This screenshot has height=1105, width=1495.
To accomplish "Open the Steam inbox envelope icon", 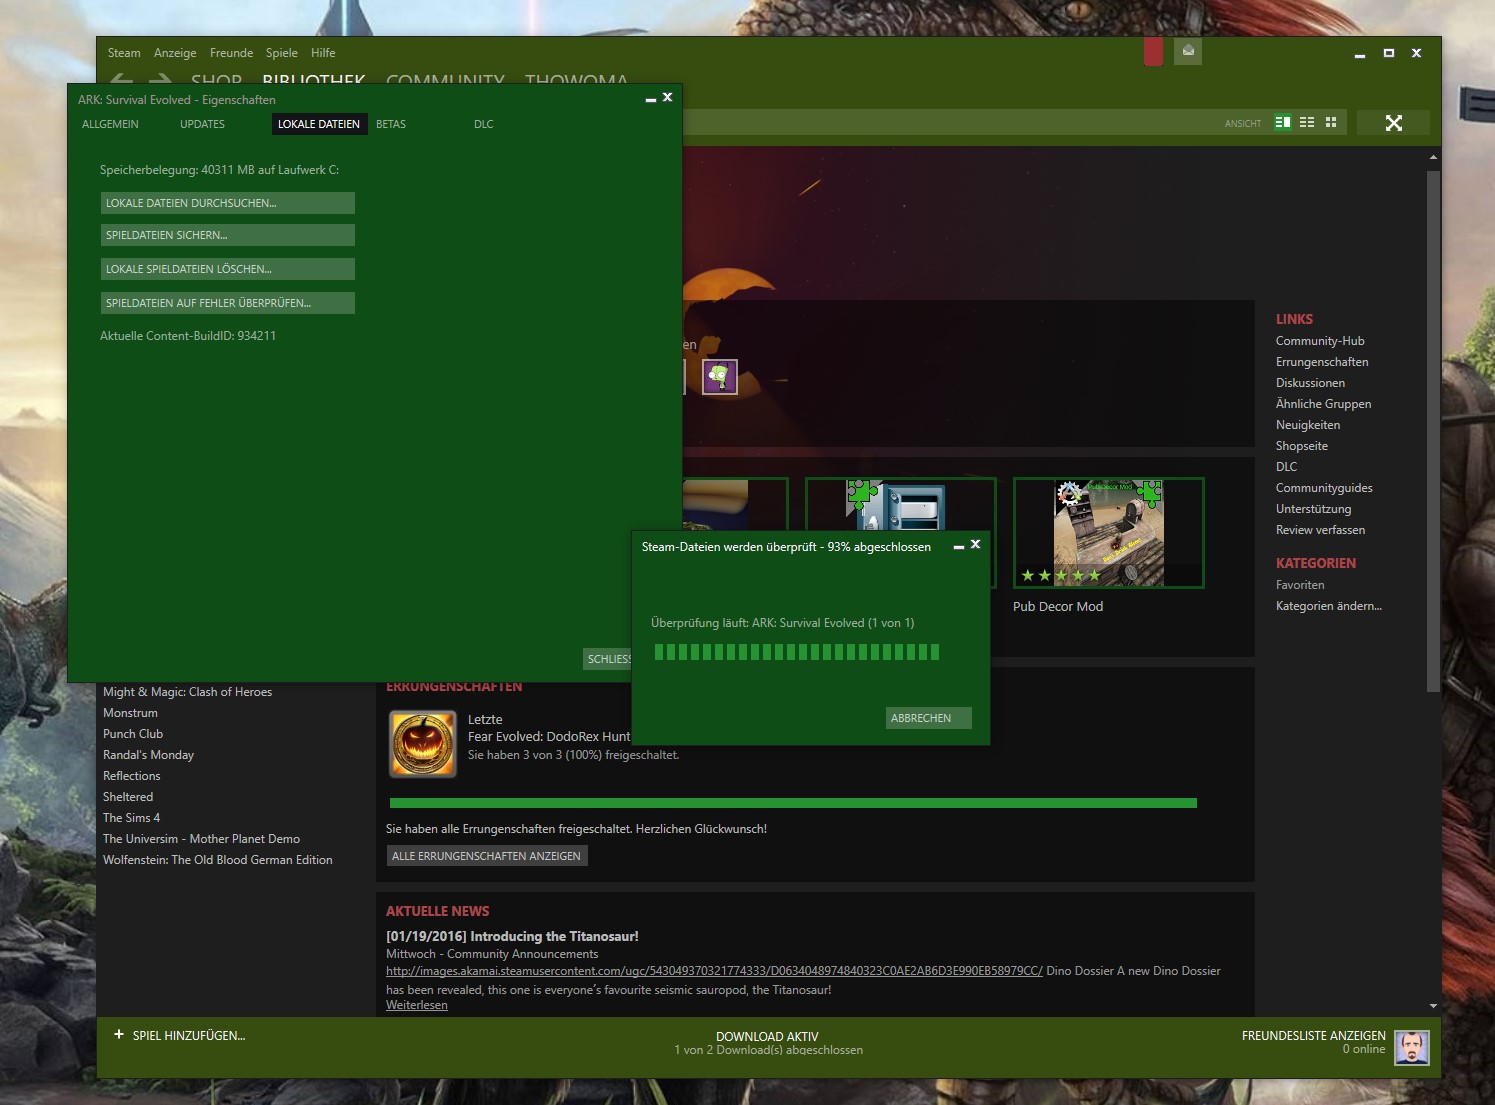I will pyautogui.click(x=1188, y=51).
